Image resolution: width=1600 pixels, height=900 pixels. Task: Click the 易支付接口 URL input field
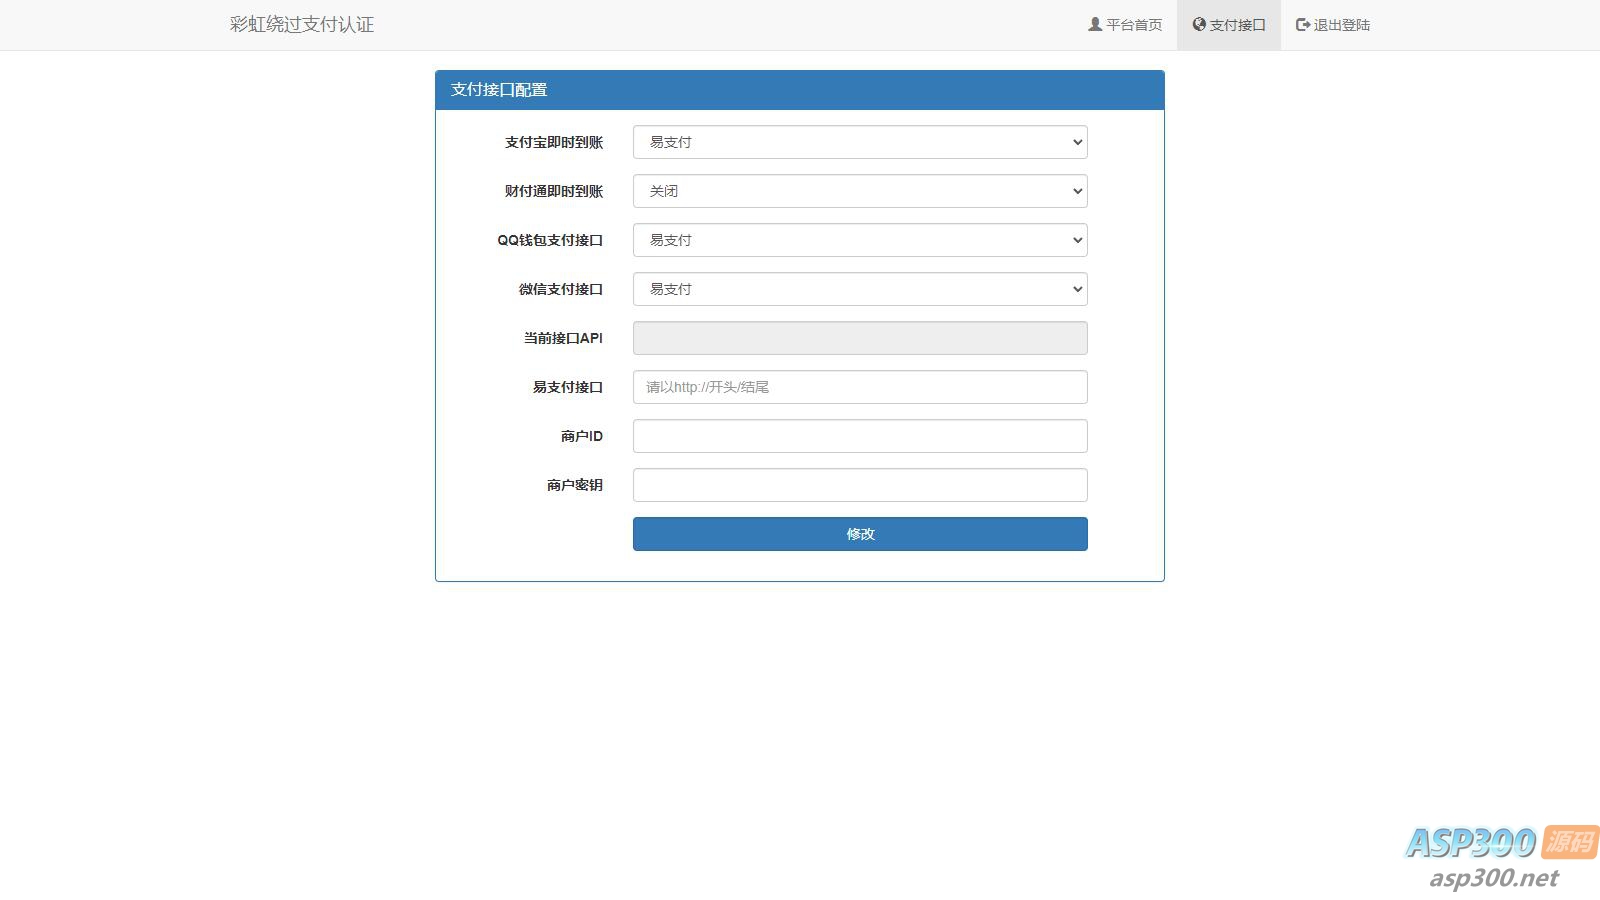pyautogui.click(x=859, y=387)
